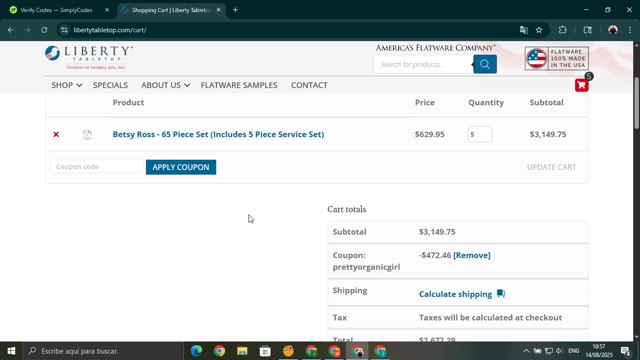
Task: Click the Flatware Made in USA badge
Action: (557, 58)
